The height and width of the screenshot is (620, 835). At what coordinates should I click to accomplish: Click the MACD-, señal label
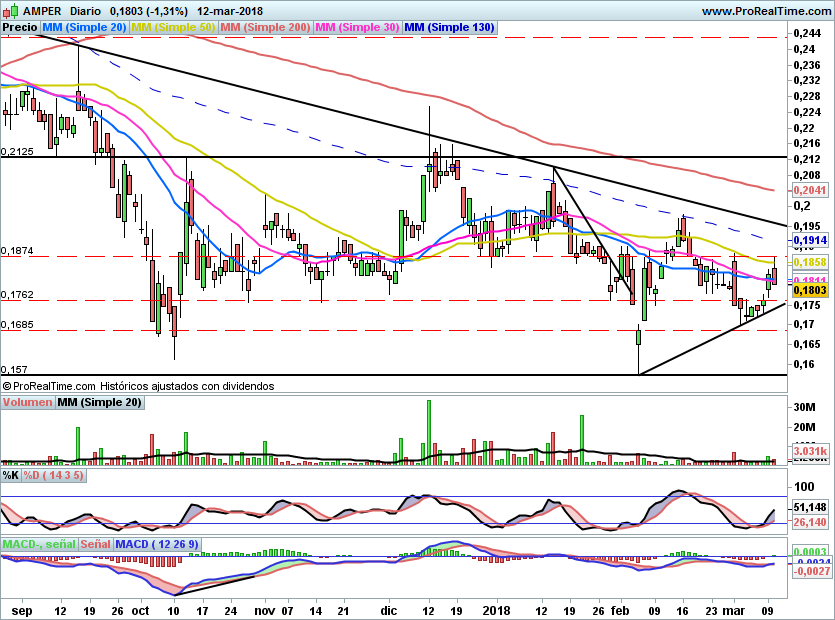point(39,544)
